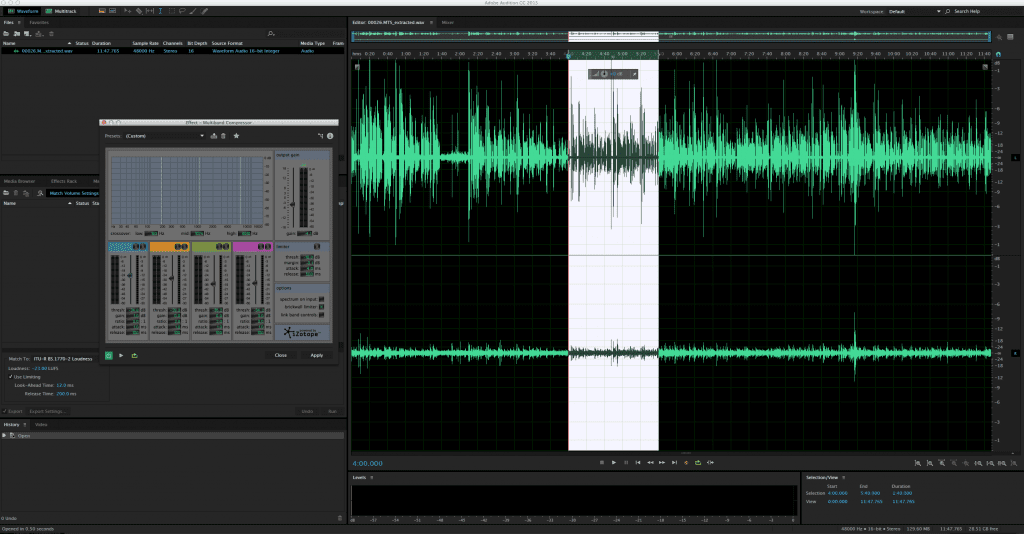Mark preset as favorite with star icon
1024x534 pixels.
tap(236, 136)
